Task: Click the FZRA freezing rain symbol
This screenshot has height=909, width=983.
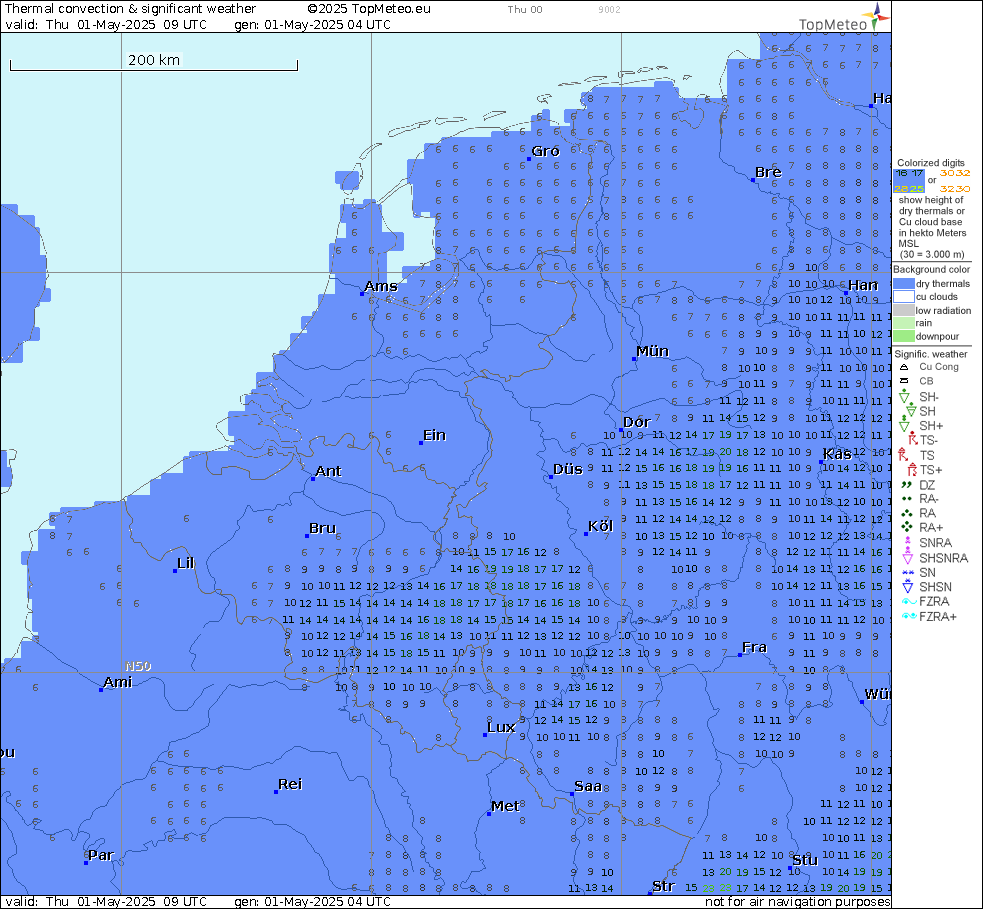Action: tap(908, 601)
